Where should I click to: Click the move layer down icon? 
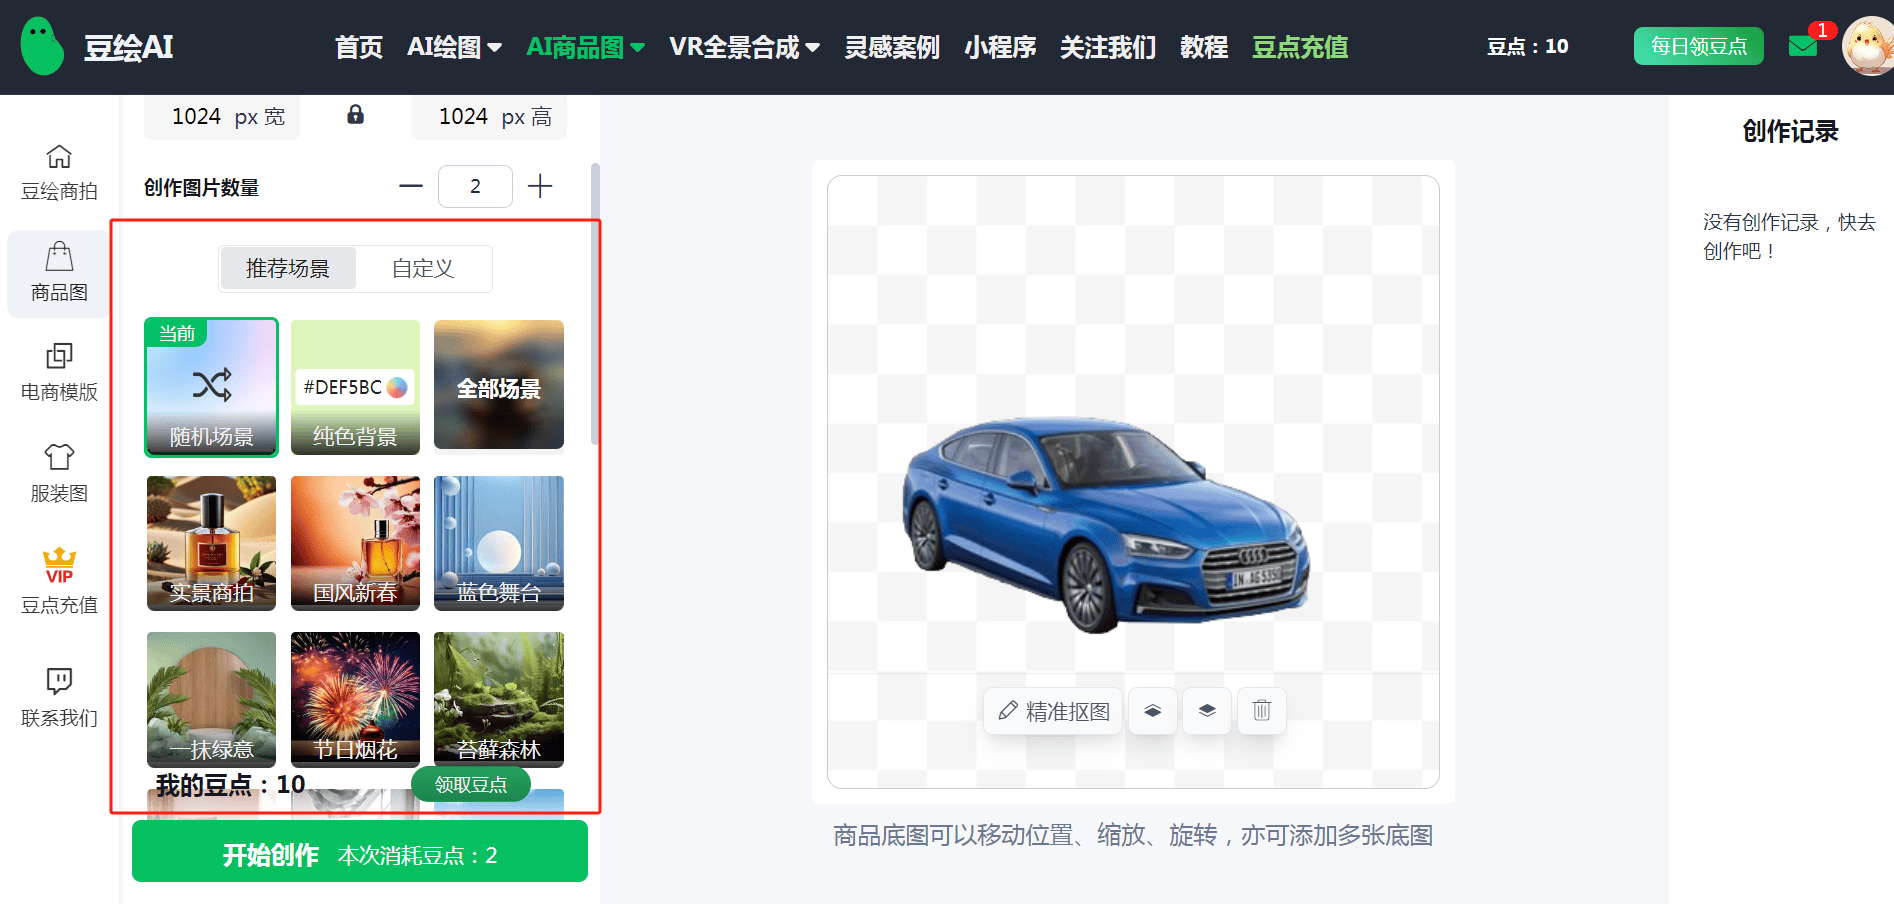(x=1206, y=711)
